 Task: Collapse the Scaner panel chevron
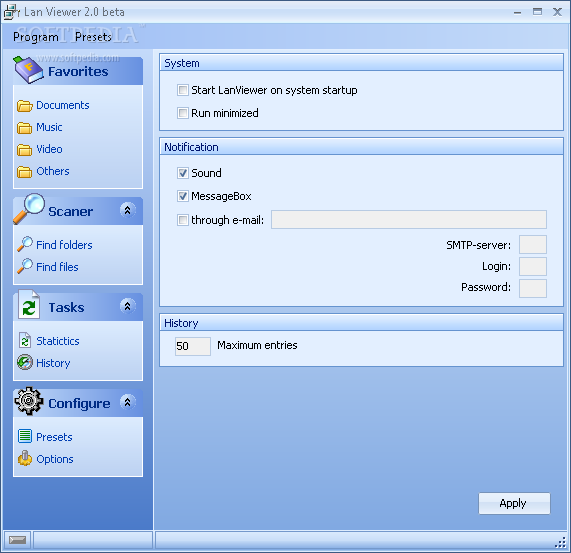[127, 210]
